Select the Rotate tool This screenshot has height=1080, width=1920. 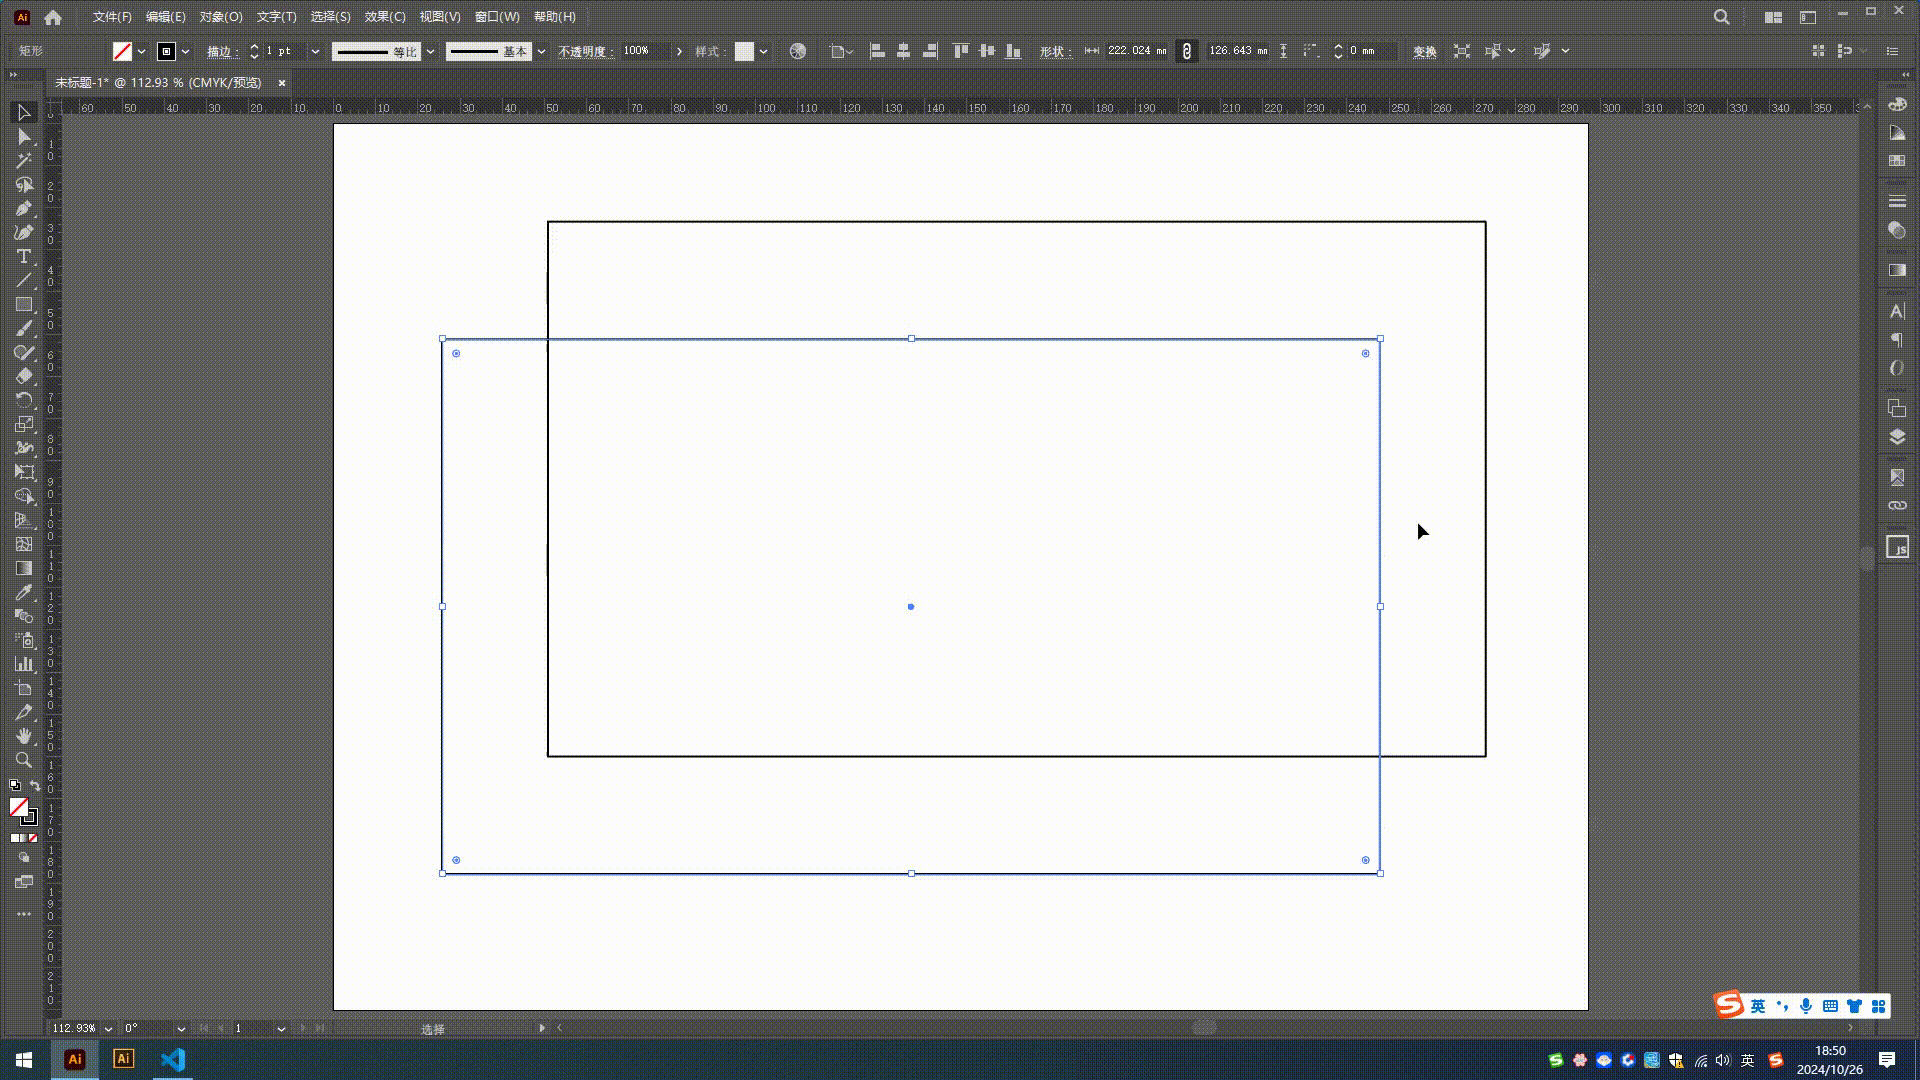pyautogui.click(x=24, y=400)
